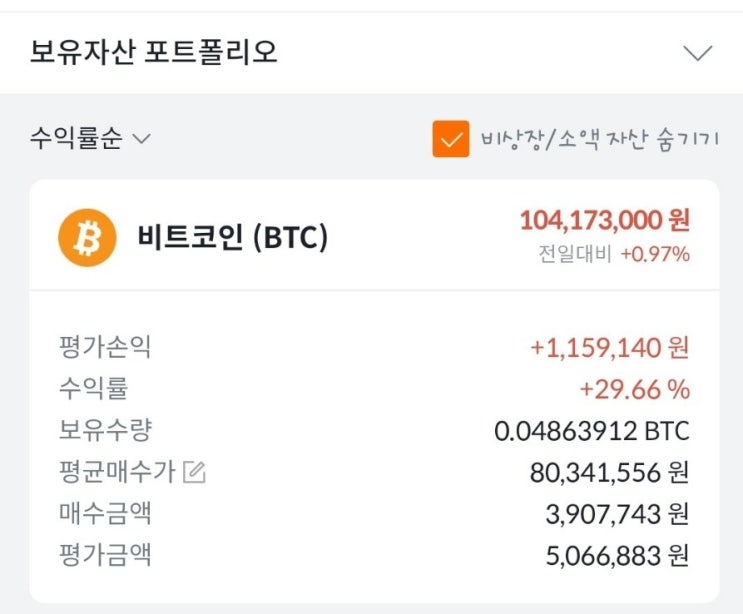Click the 매수금액 row label
743x614 pixels.
pyautogui.click(x=105, y=513)
